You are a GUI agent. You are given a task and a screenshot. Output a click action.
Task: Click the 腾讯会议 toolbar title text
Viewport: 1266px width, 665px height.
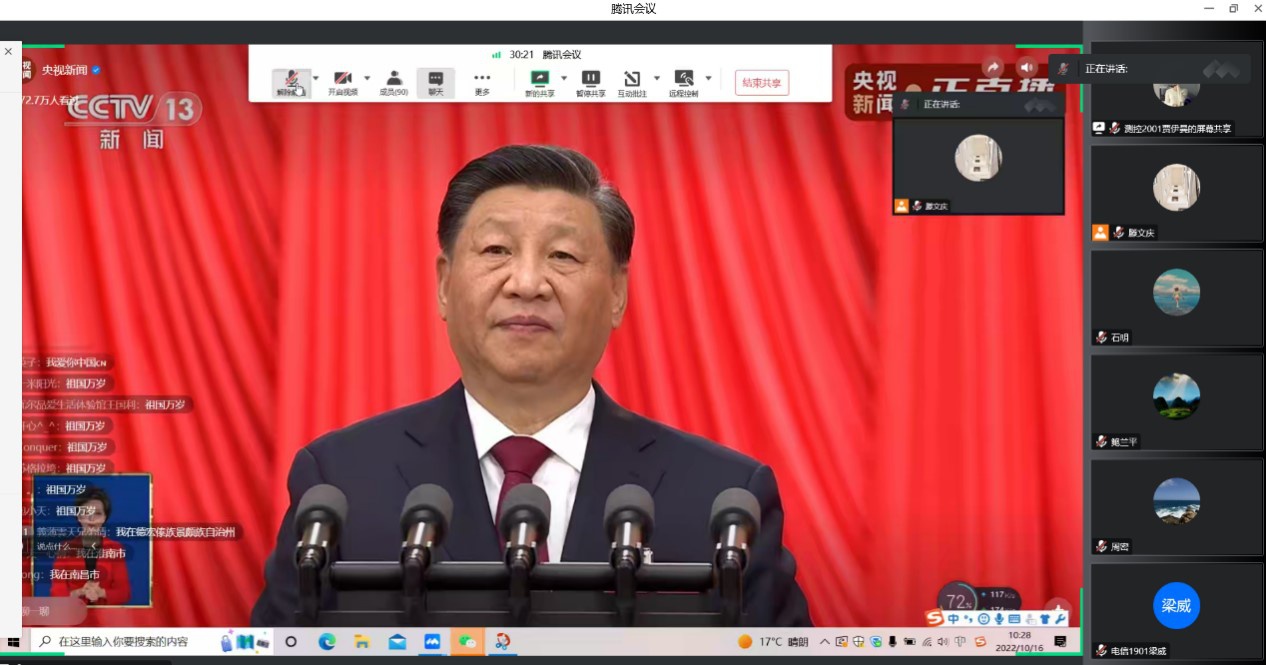pos(562,54)
